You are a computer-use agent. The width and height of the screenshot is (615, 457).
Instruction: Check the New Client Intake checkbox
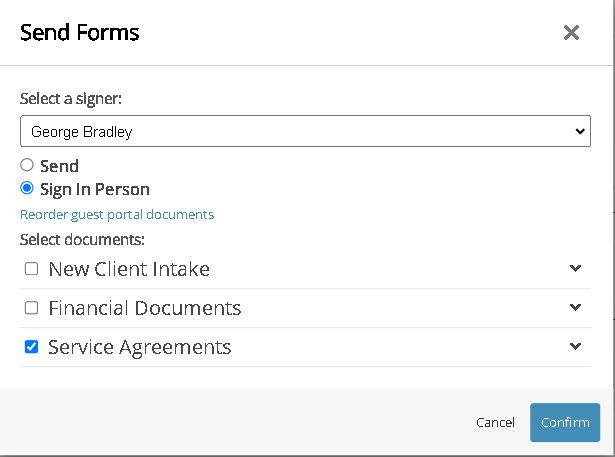[x=31, y=269]
